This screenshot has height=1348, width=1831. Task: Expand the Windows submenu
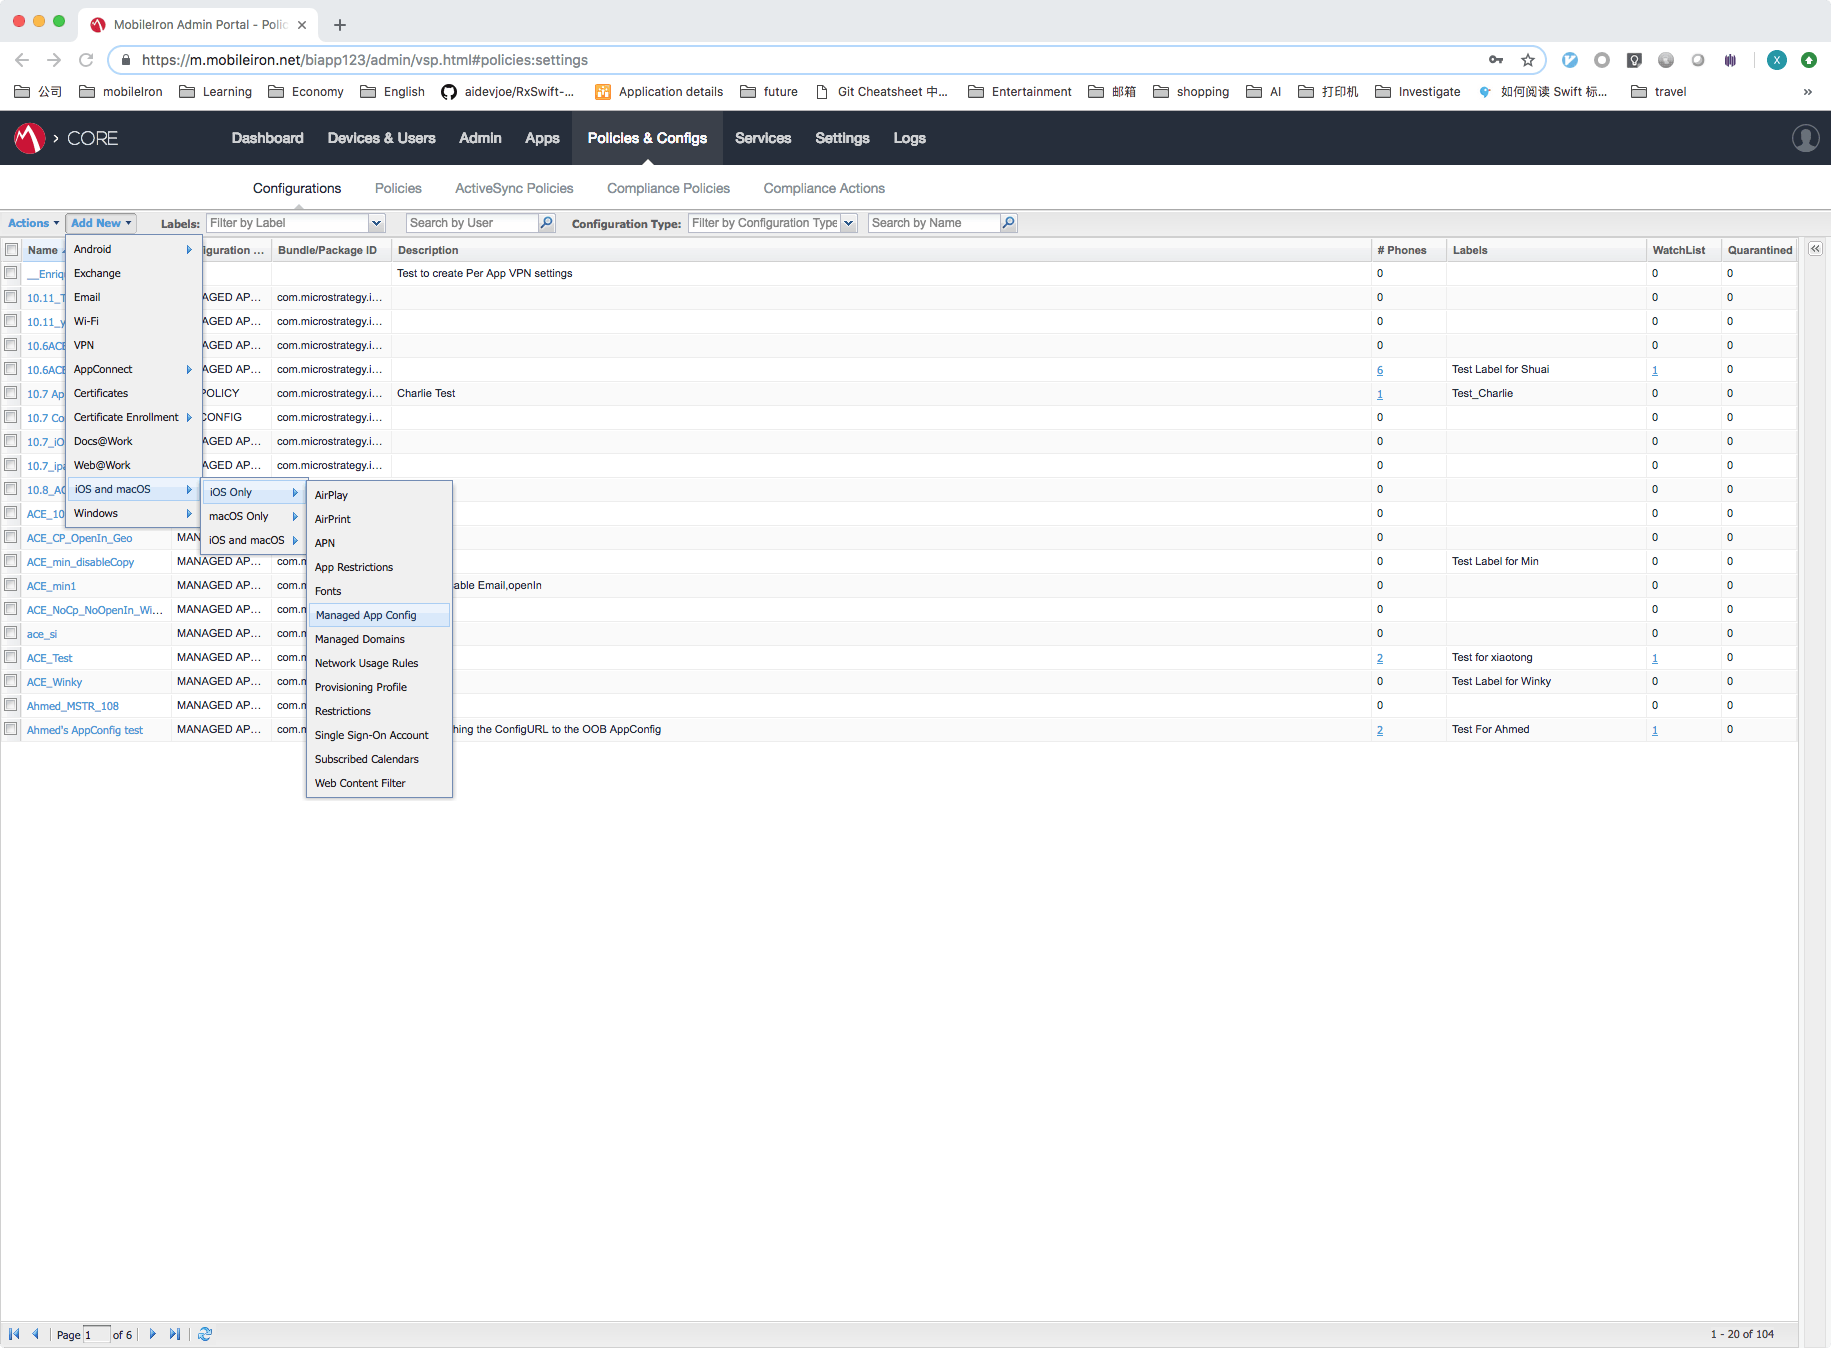coord(134,513)
